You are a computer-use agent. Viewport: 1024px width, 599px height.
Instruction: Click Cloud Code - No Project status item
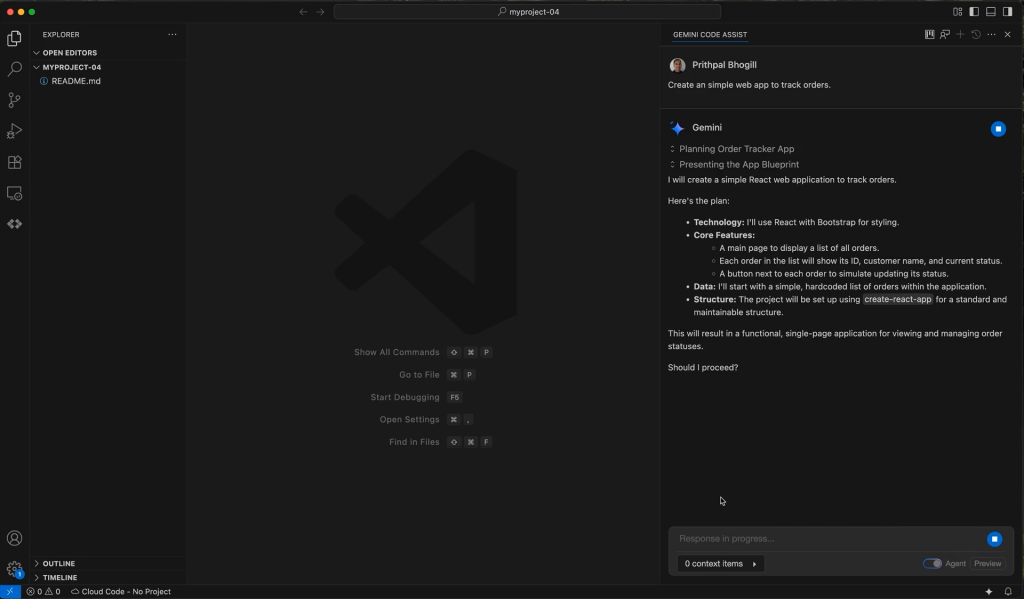[121, 592]
